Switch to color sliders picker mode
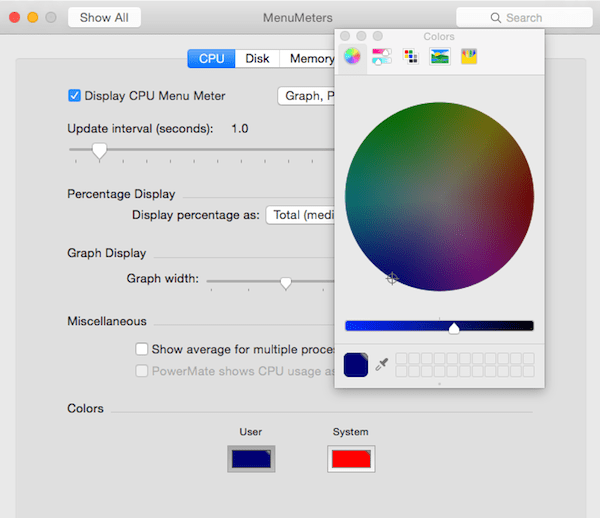This screenshot has height=518, width=600. [x=382, y=57]
